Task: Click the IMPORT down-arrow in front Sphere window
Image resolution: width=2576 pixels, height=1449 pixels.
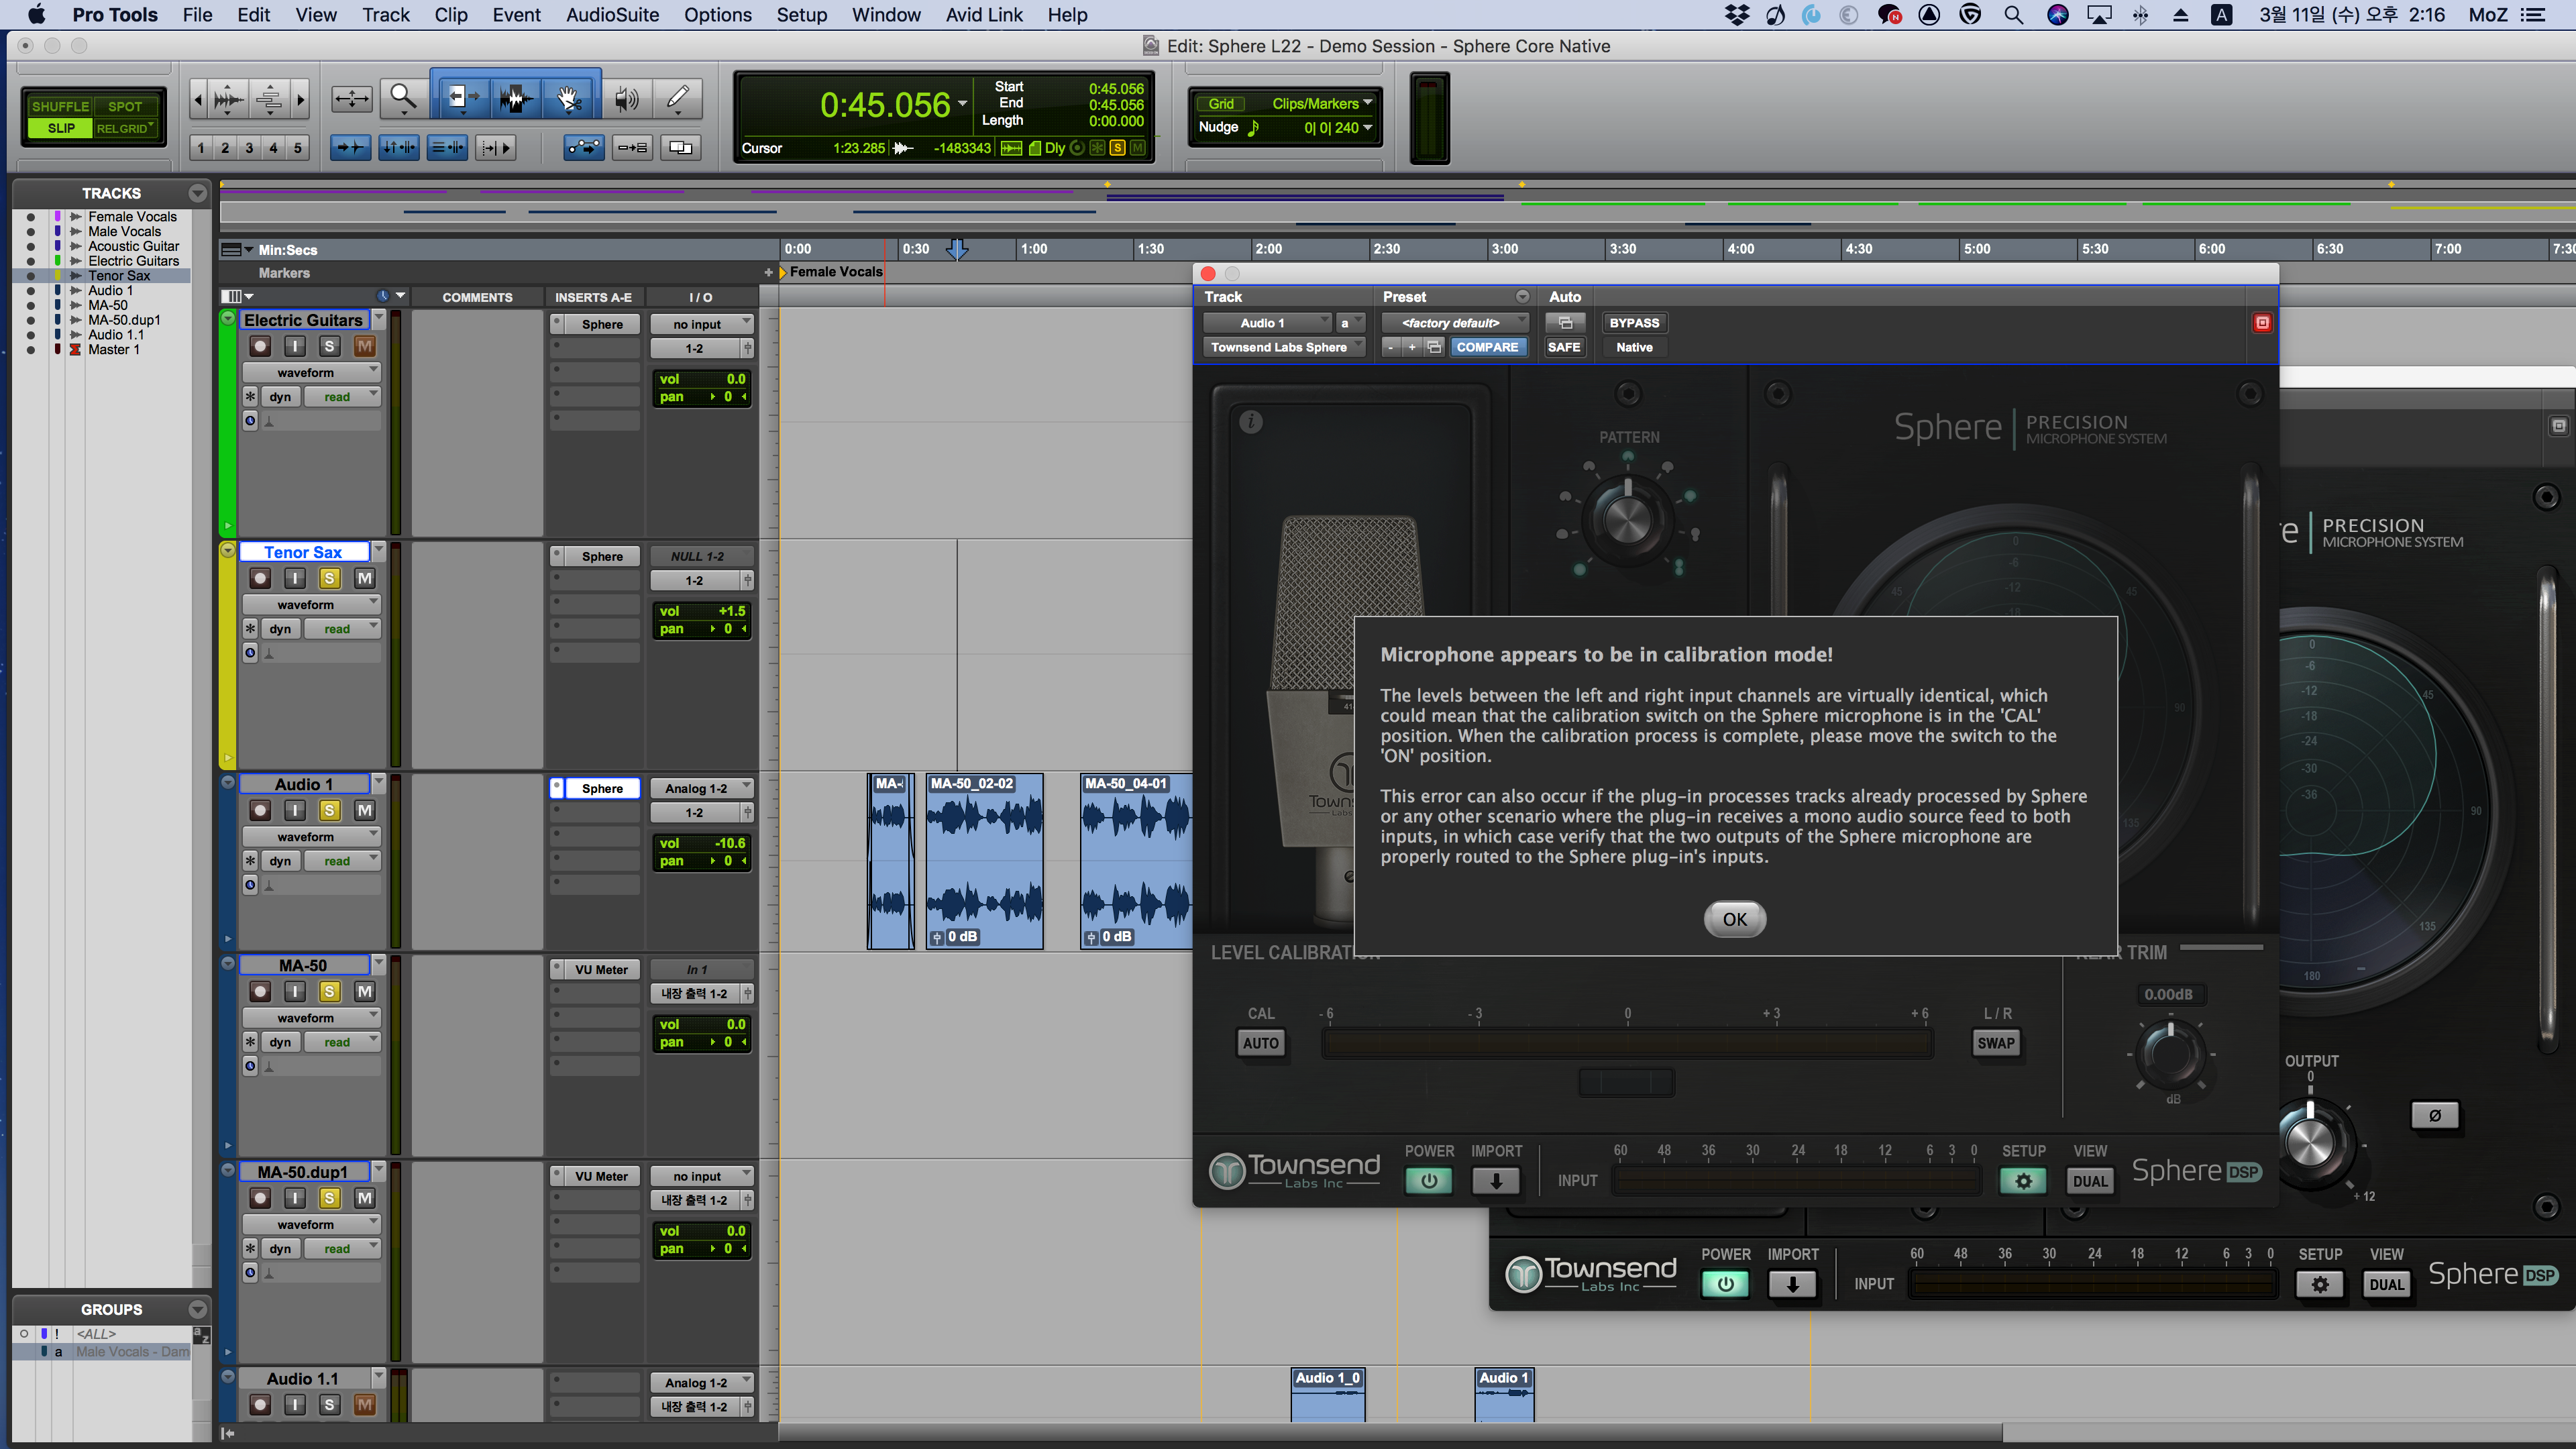Action: pyautogui.click(x=1496, y=1181)
